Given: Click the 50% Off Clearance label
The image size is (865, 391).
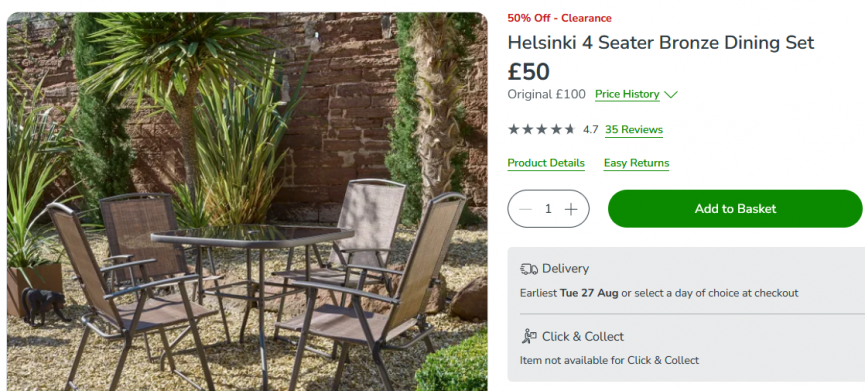Looking at the screenshot, I should click(x=559, y=18).
